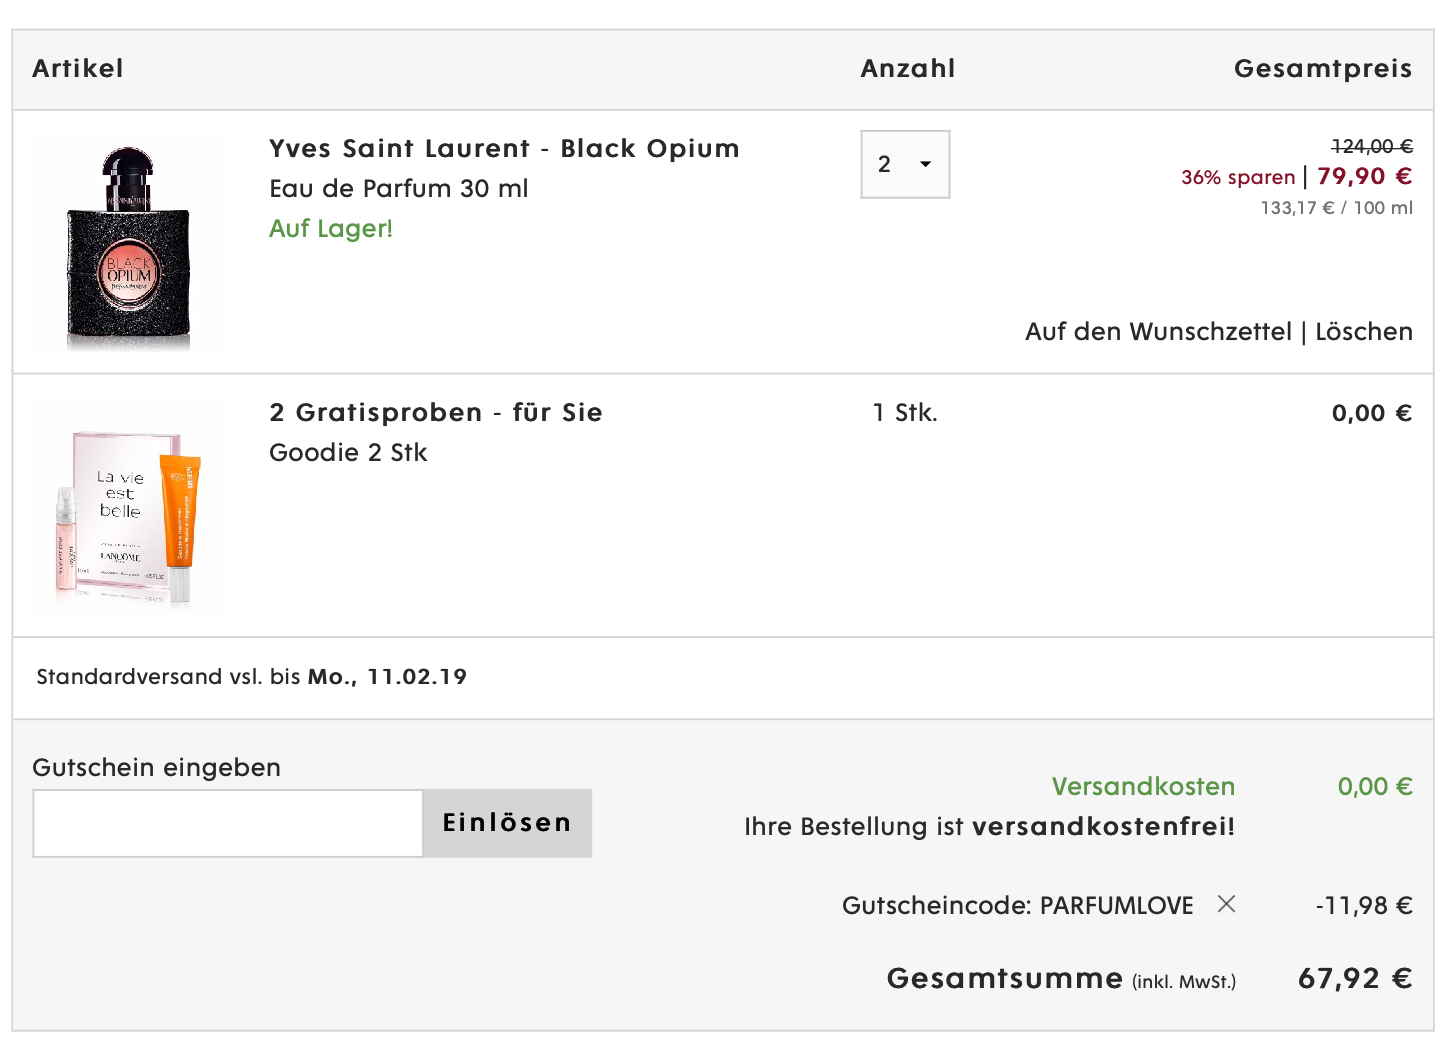Click the Anzahl column header
1444x1042 pixels.
pos(908,69)
